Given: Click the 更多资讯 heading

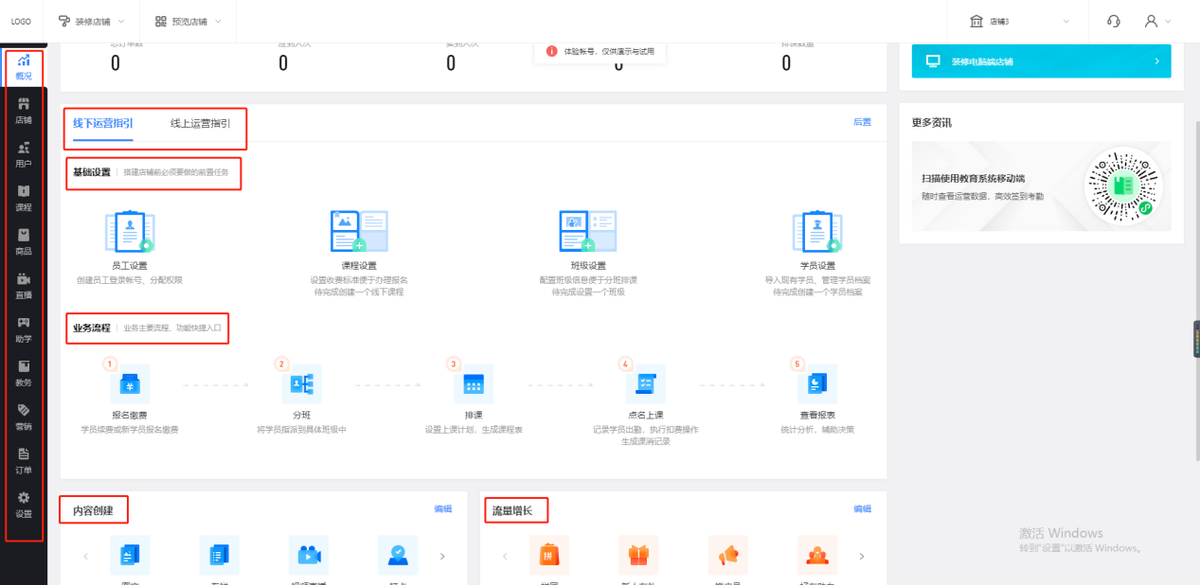Looking at the screenshot, I should pos(932,123).
